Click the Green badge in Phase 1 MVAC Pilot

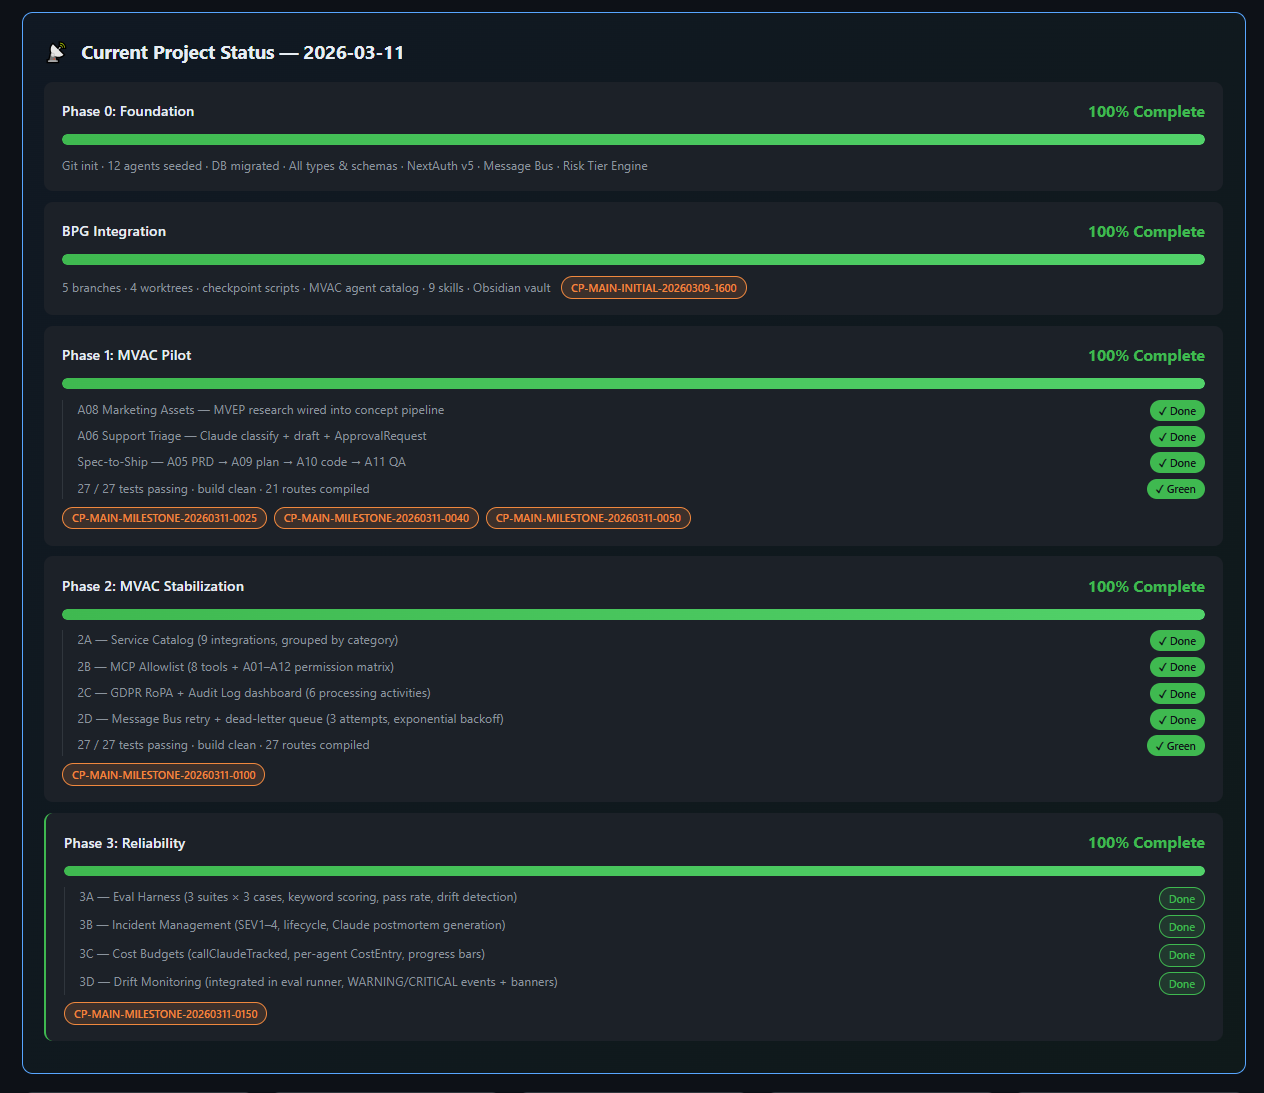tap(1175, 489)
